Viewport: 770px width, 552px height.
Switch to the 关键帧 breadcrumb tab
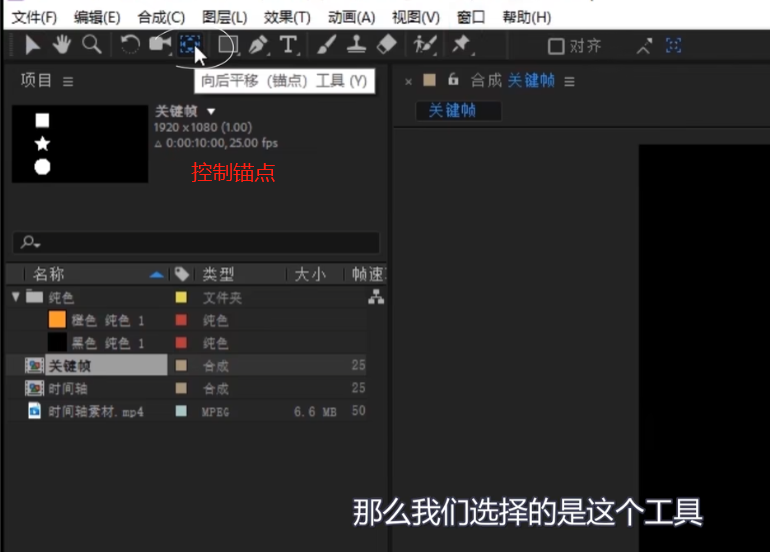pos(458,110)
